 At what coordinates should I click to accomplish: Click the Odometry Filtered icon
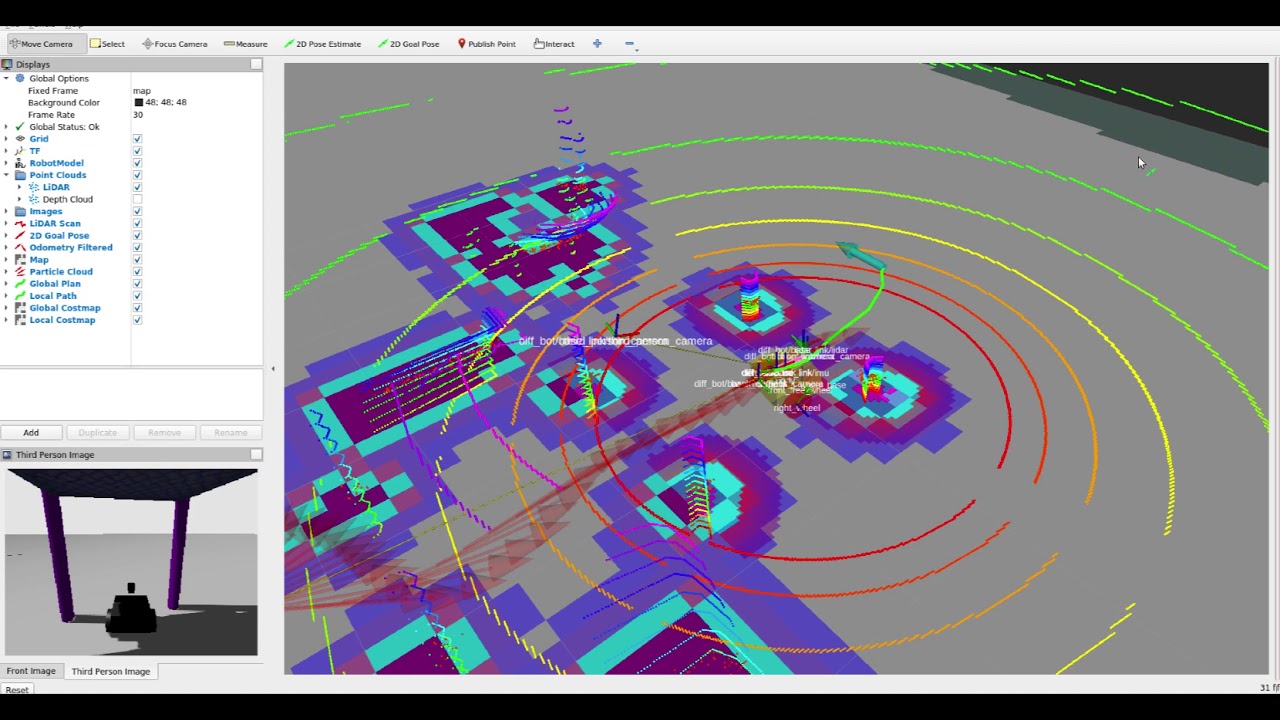pos(20,247)
